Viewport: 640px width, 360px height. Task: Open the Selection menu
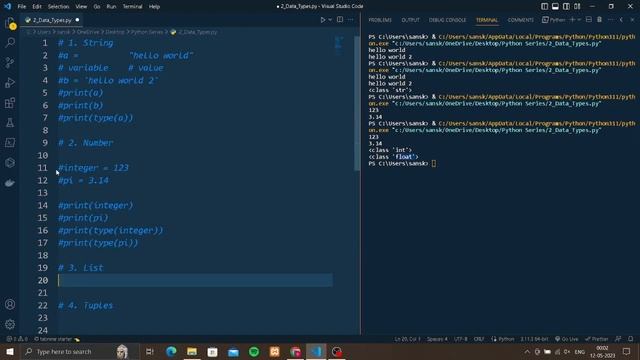(58, 7)
